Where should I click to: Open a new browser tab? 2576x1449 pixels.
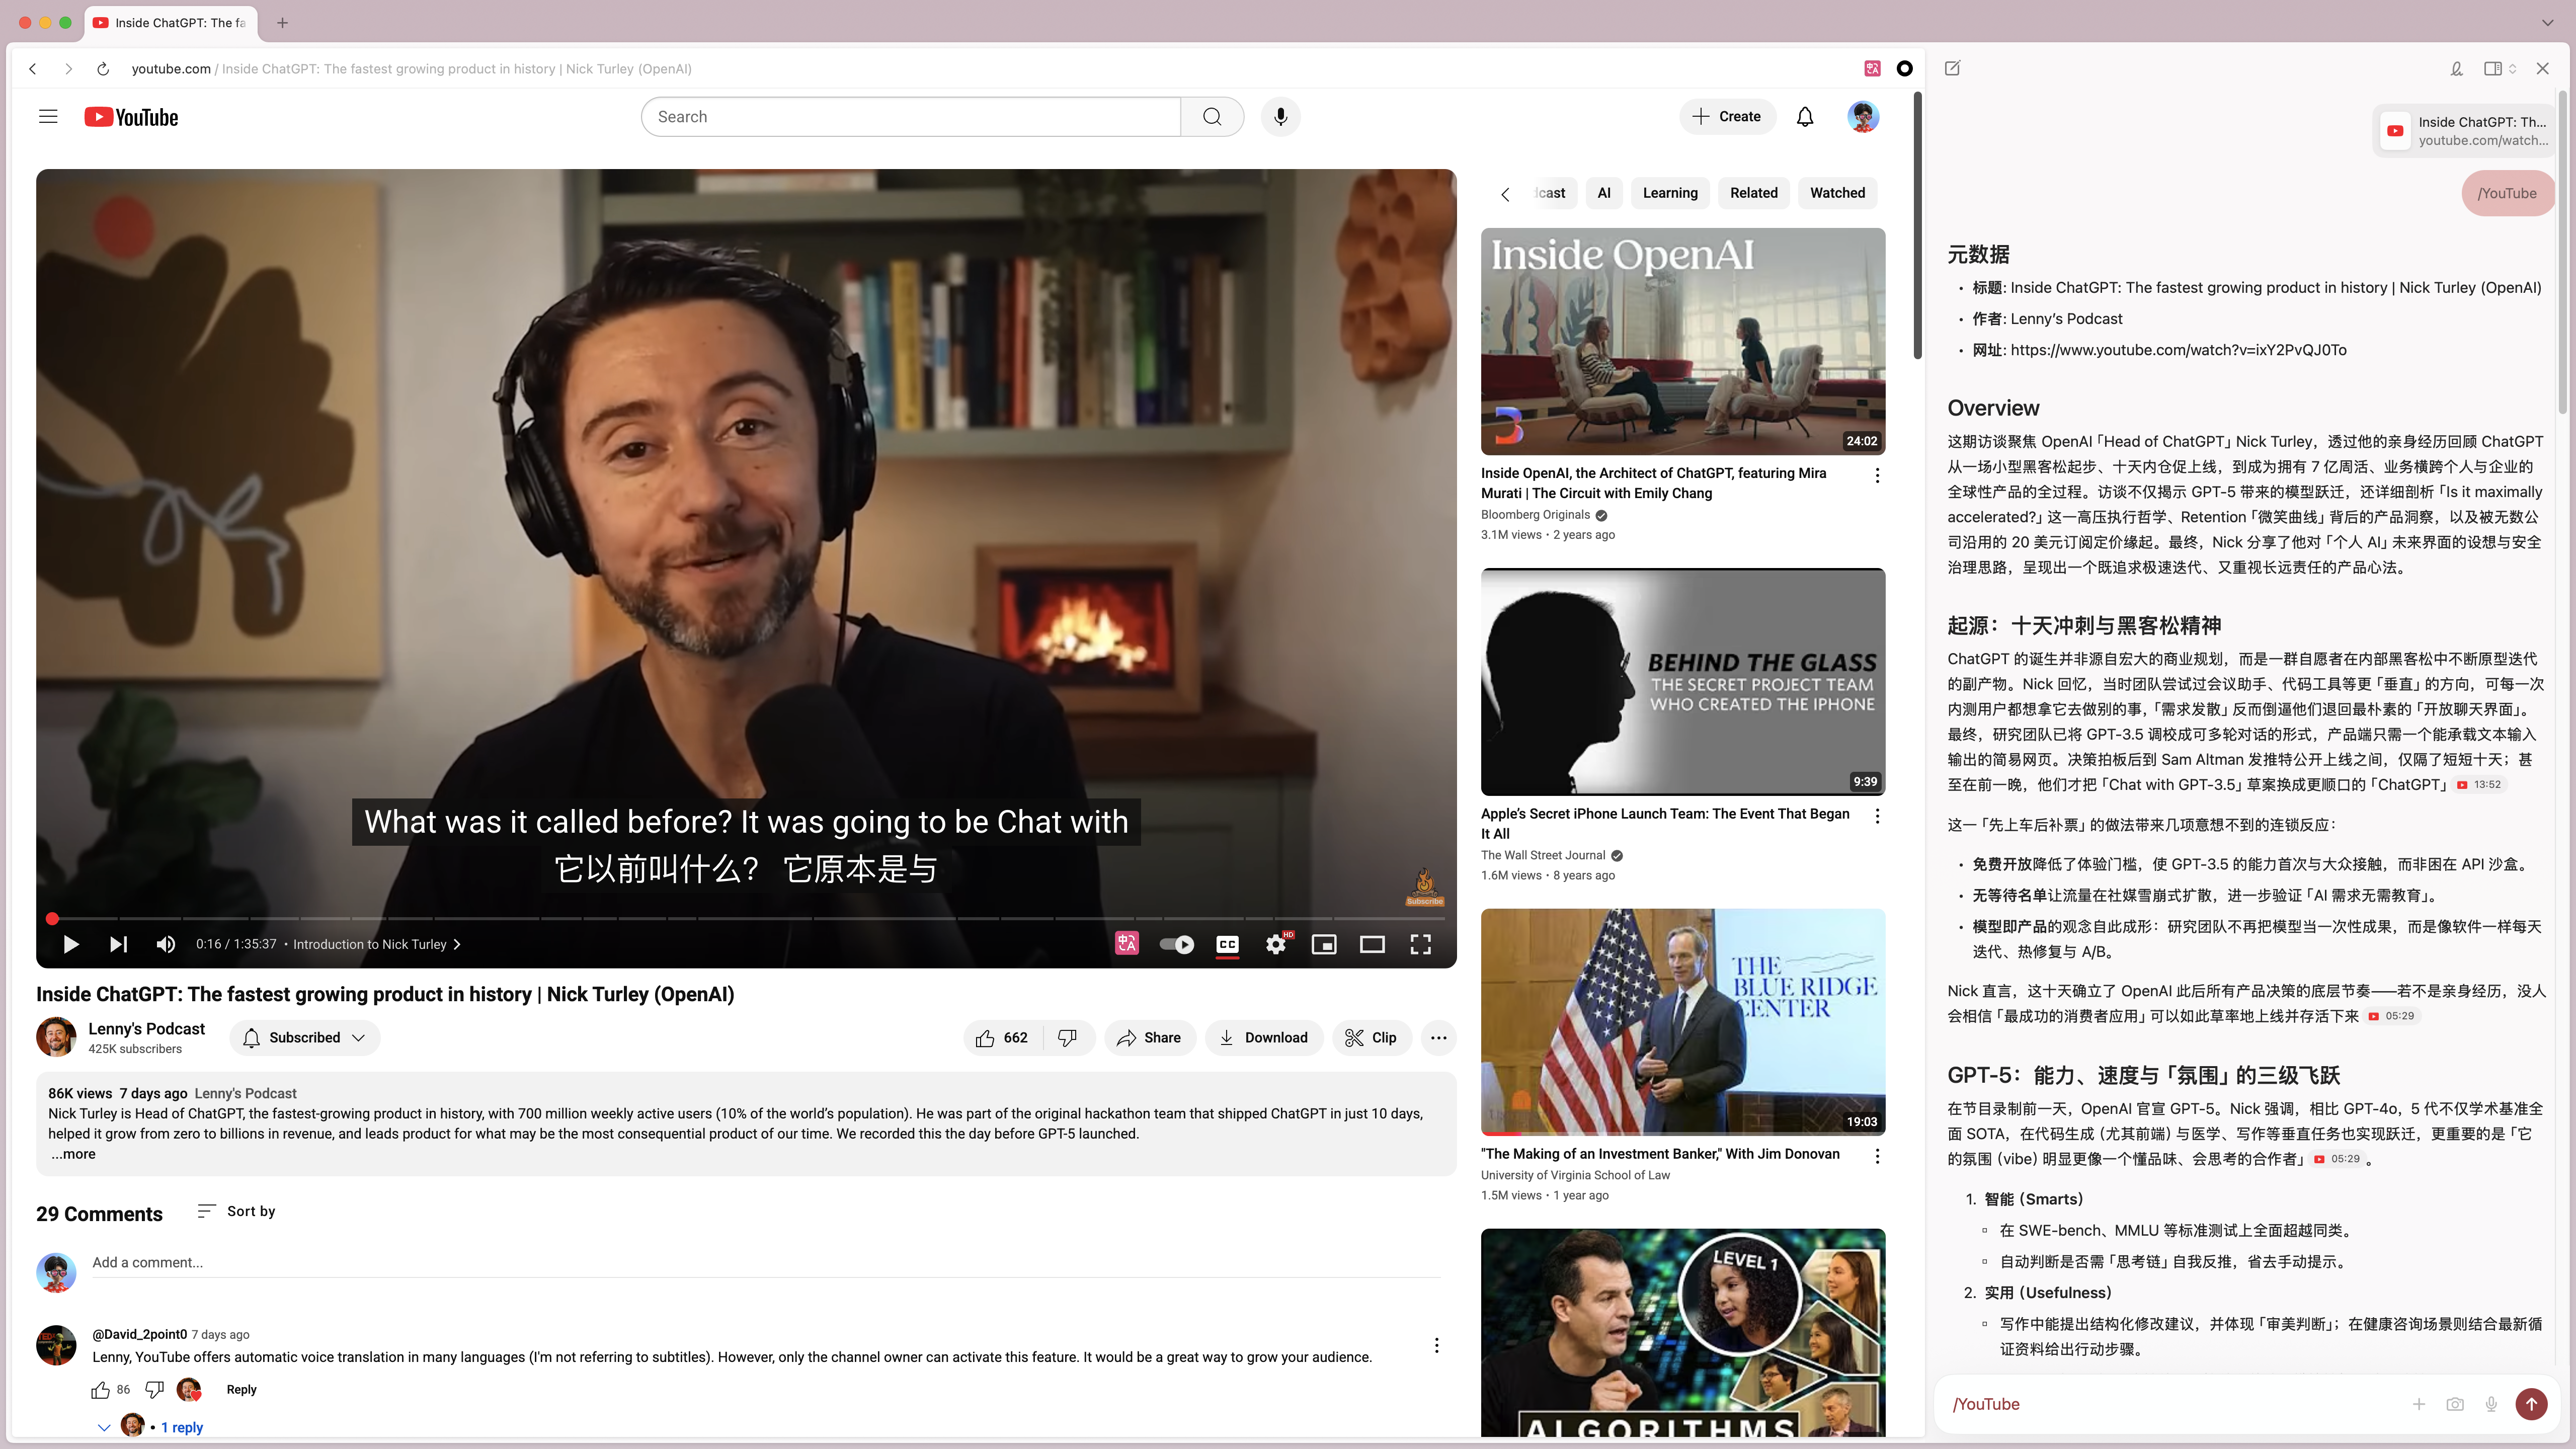click(283, 22)
